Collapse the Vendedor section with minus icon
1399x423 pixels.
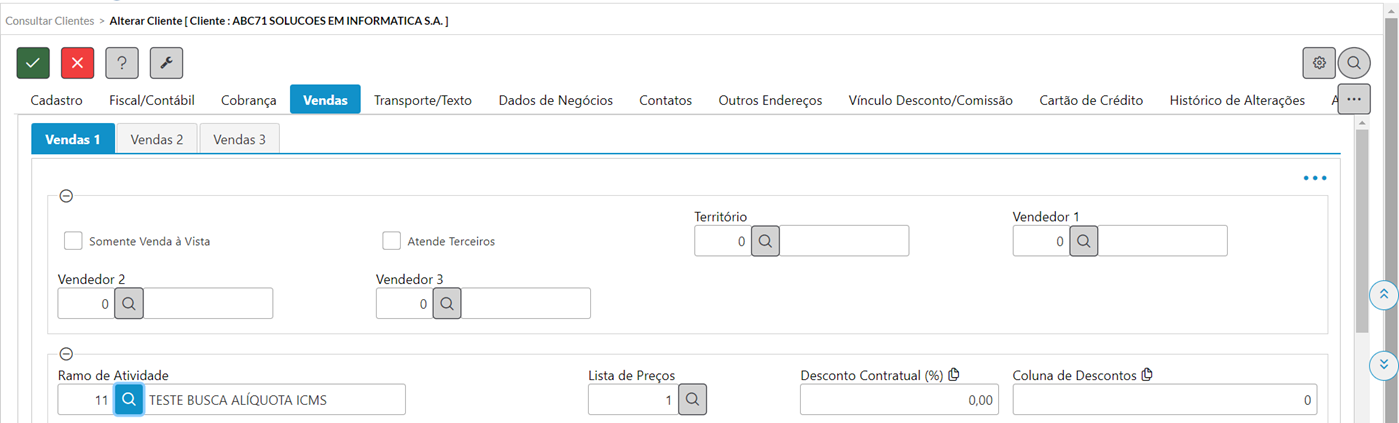tap(67, 196)
